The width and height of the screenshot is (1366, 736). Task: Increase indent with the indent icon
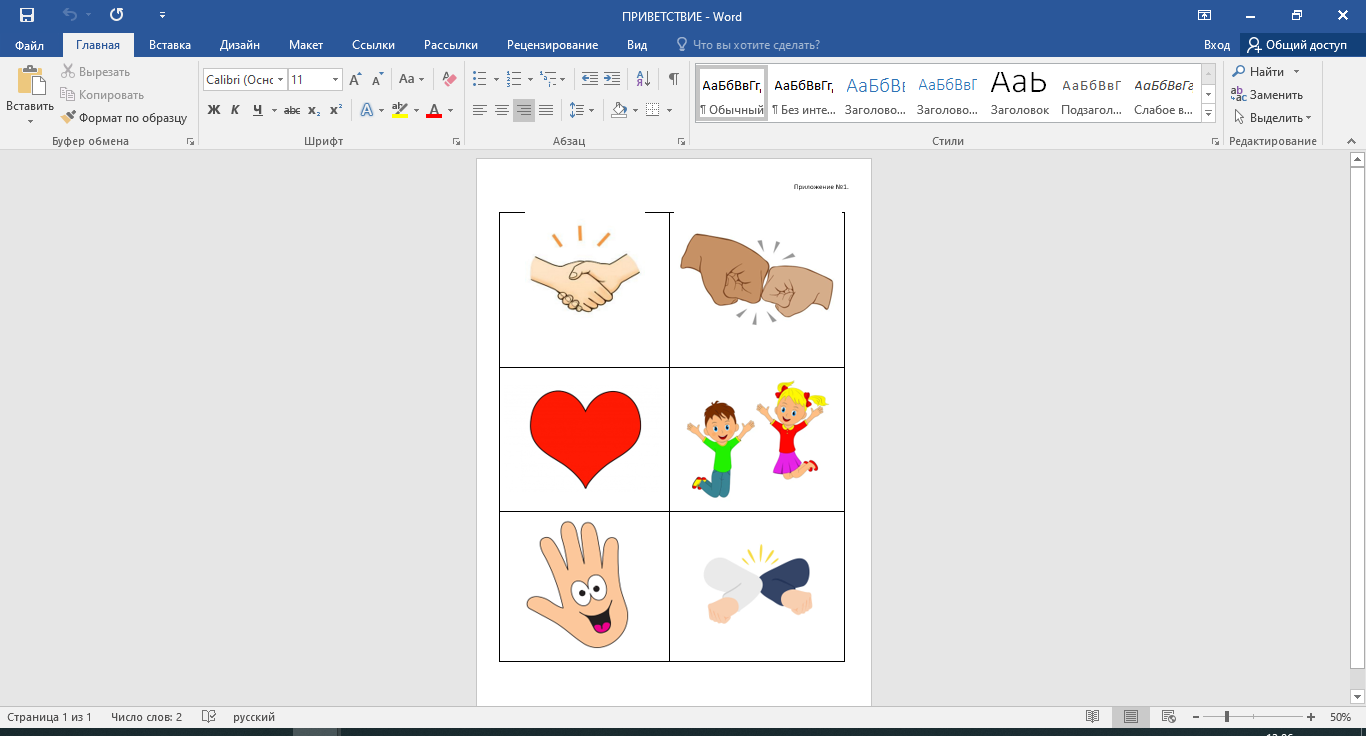tap(611, 79)
